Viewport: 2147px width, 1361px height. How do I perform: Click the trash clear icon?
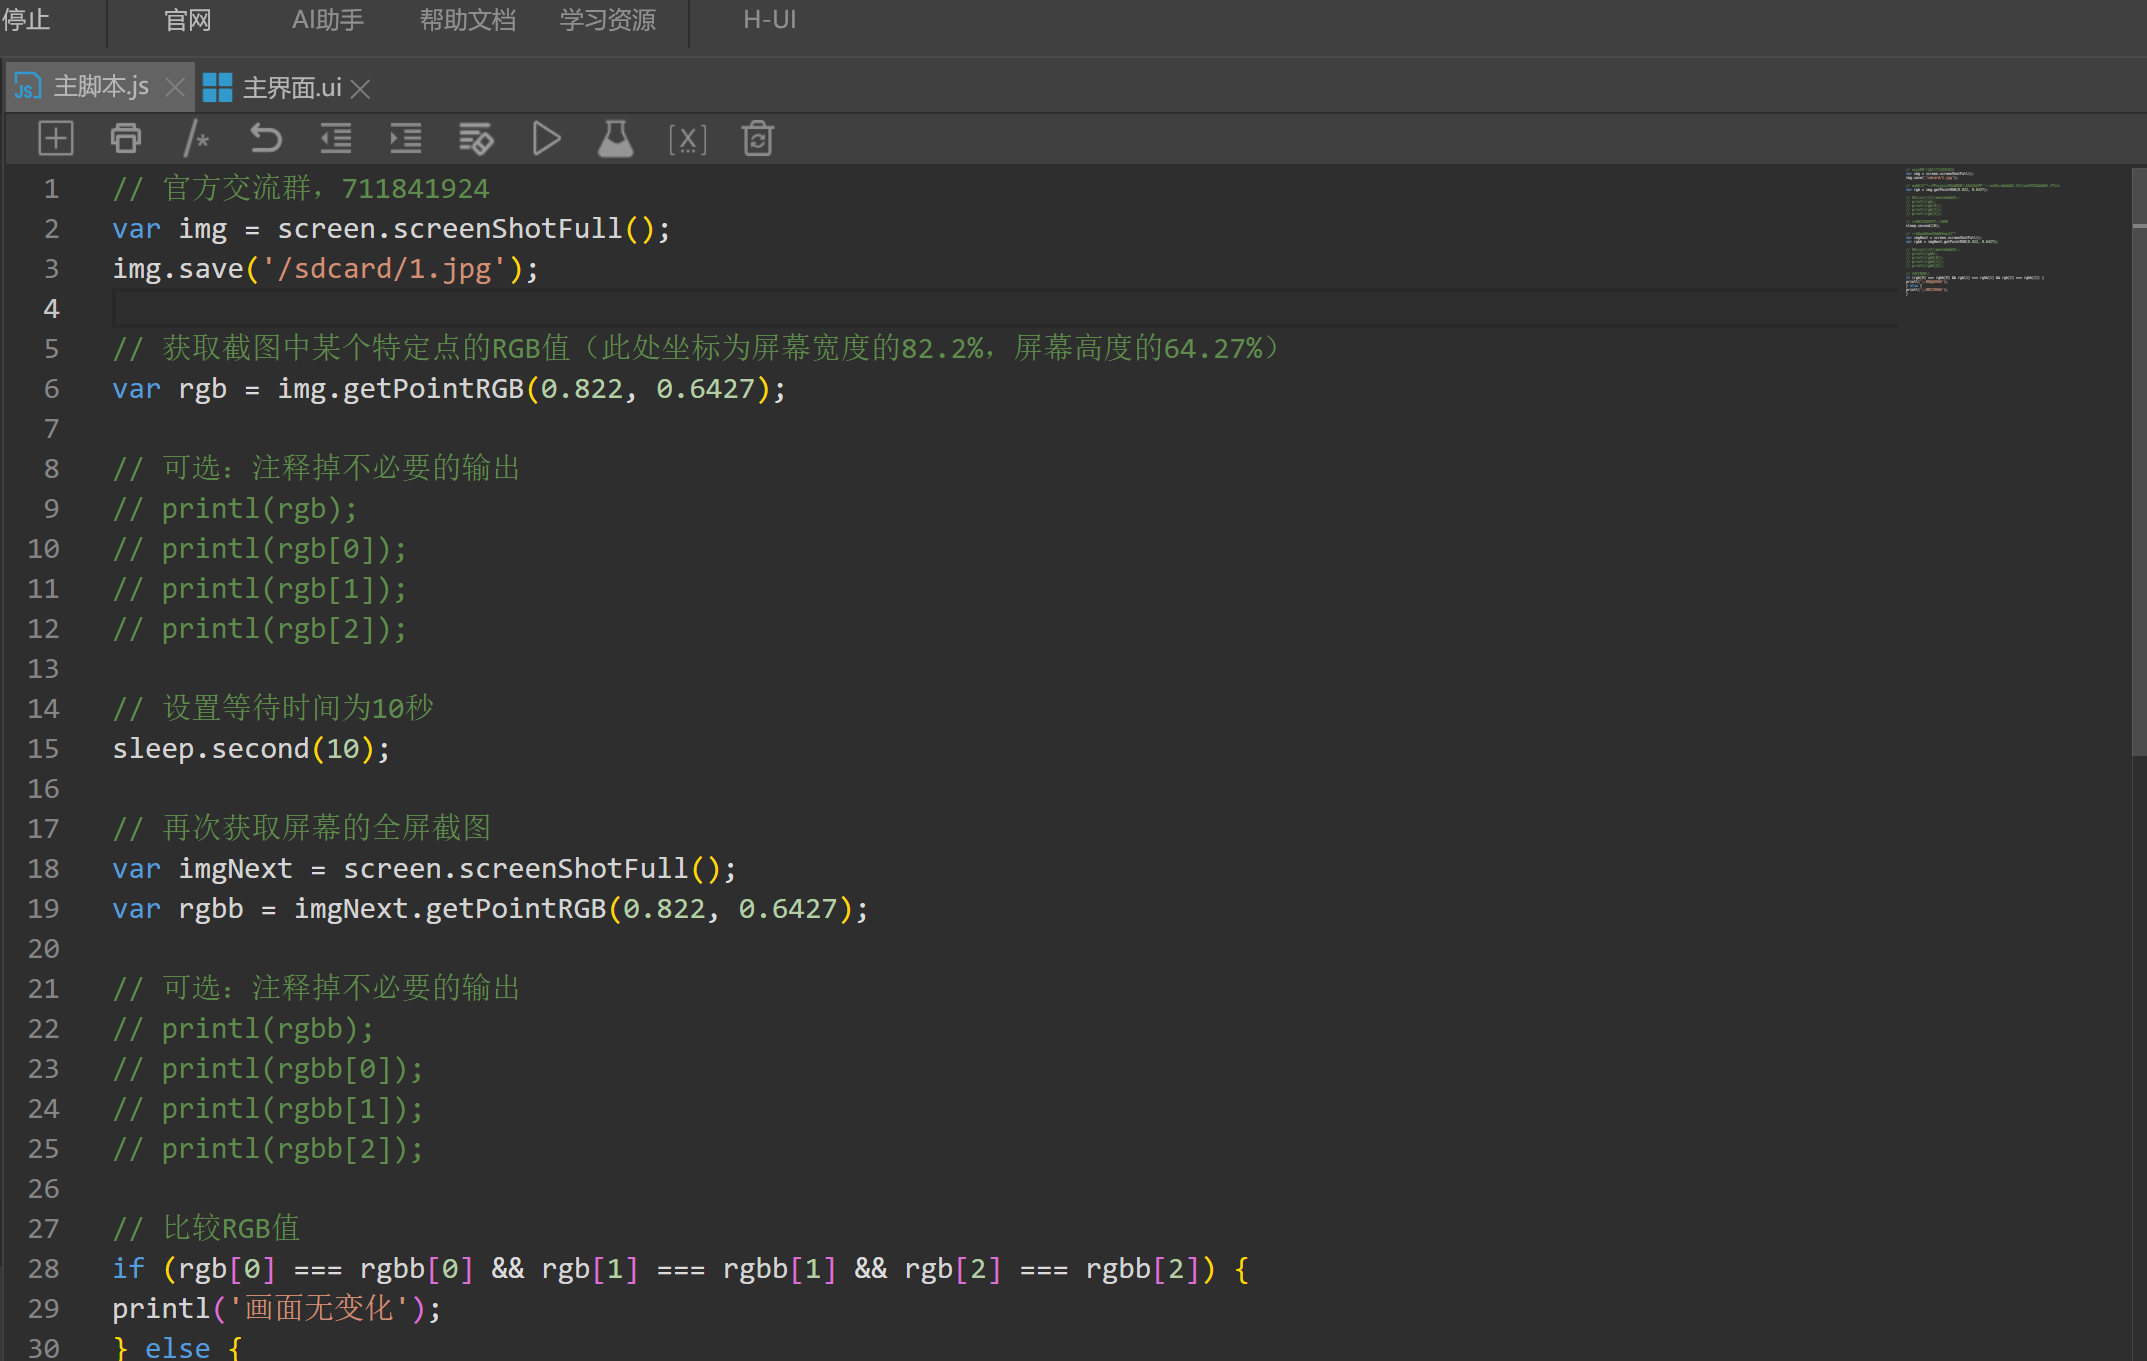tap(758, 138)
